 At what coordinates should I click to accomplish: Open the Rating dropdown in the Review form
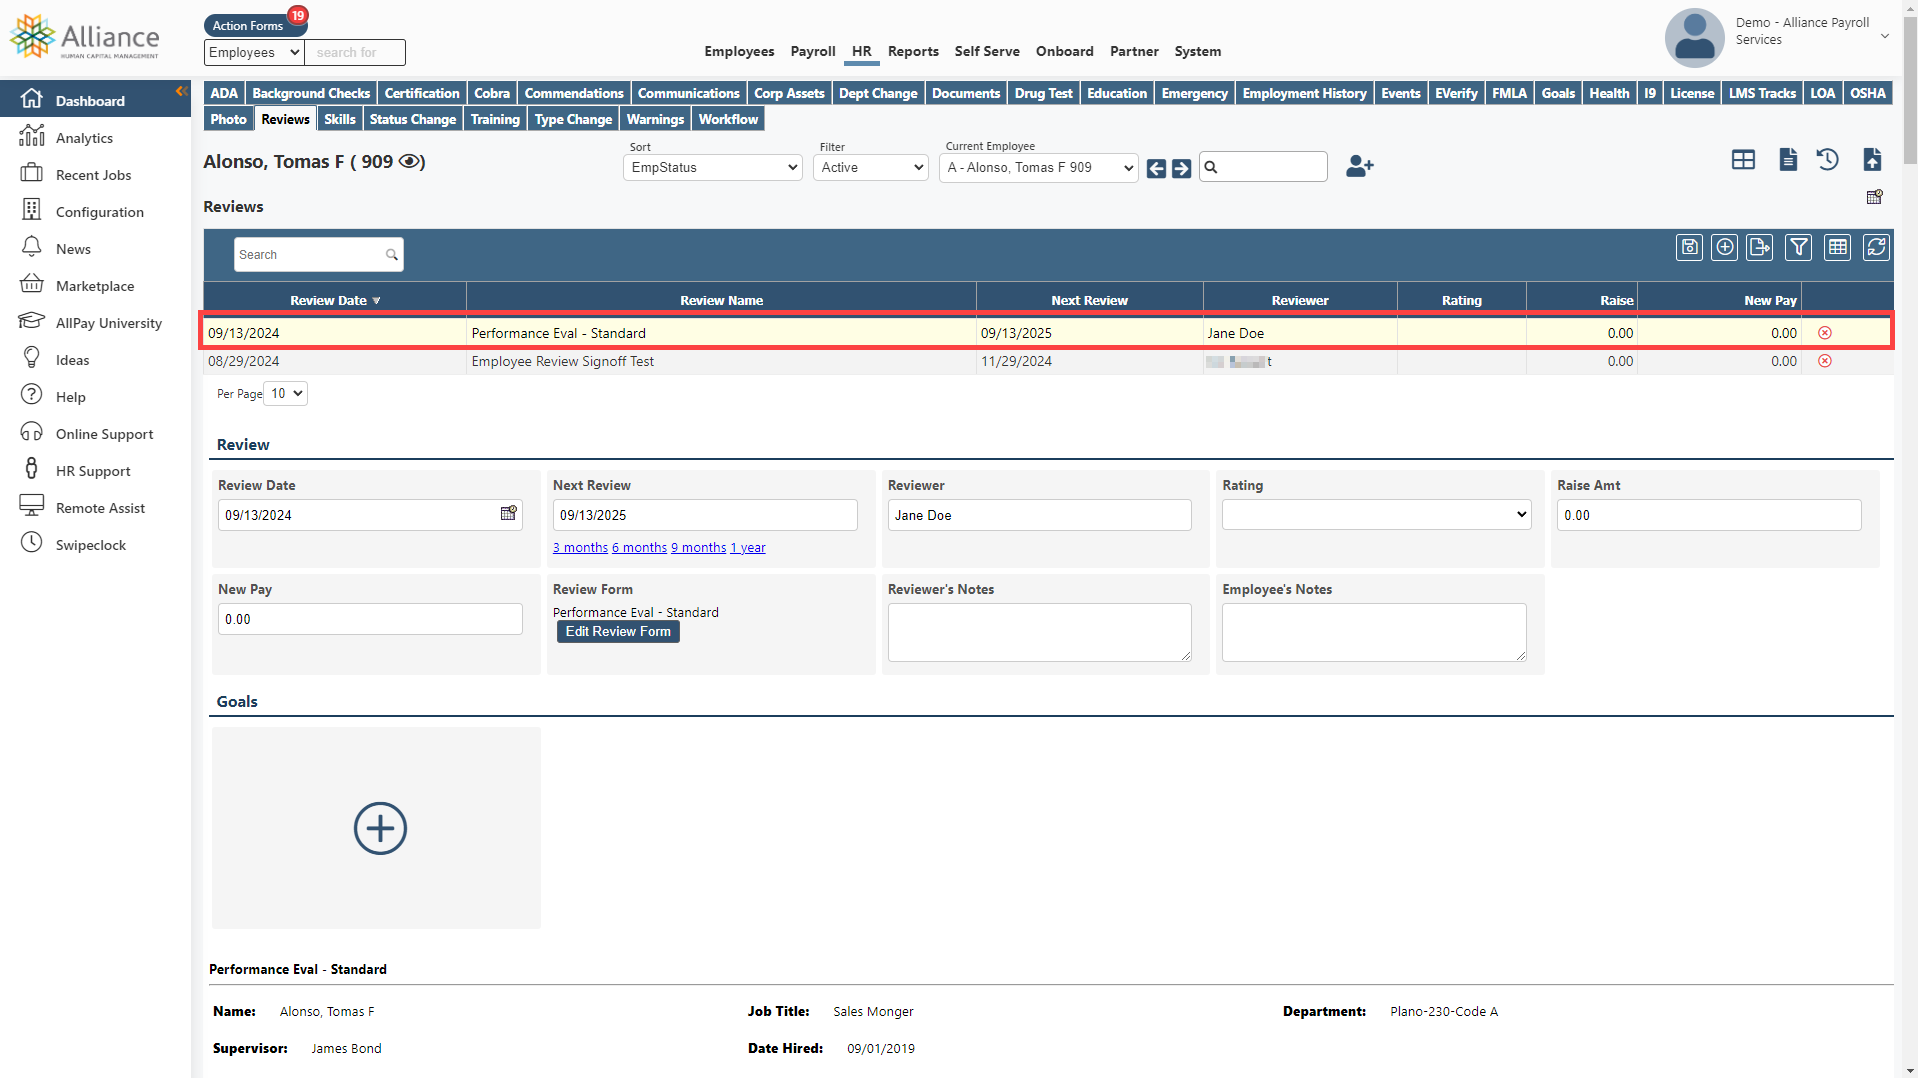[1376, 515]
